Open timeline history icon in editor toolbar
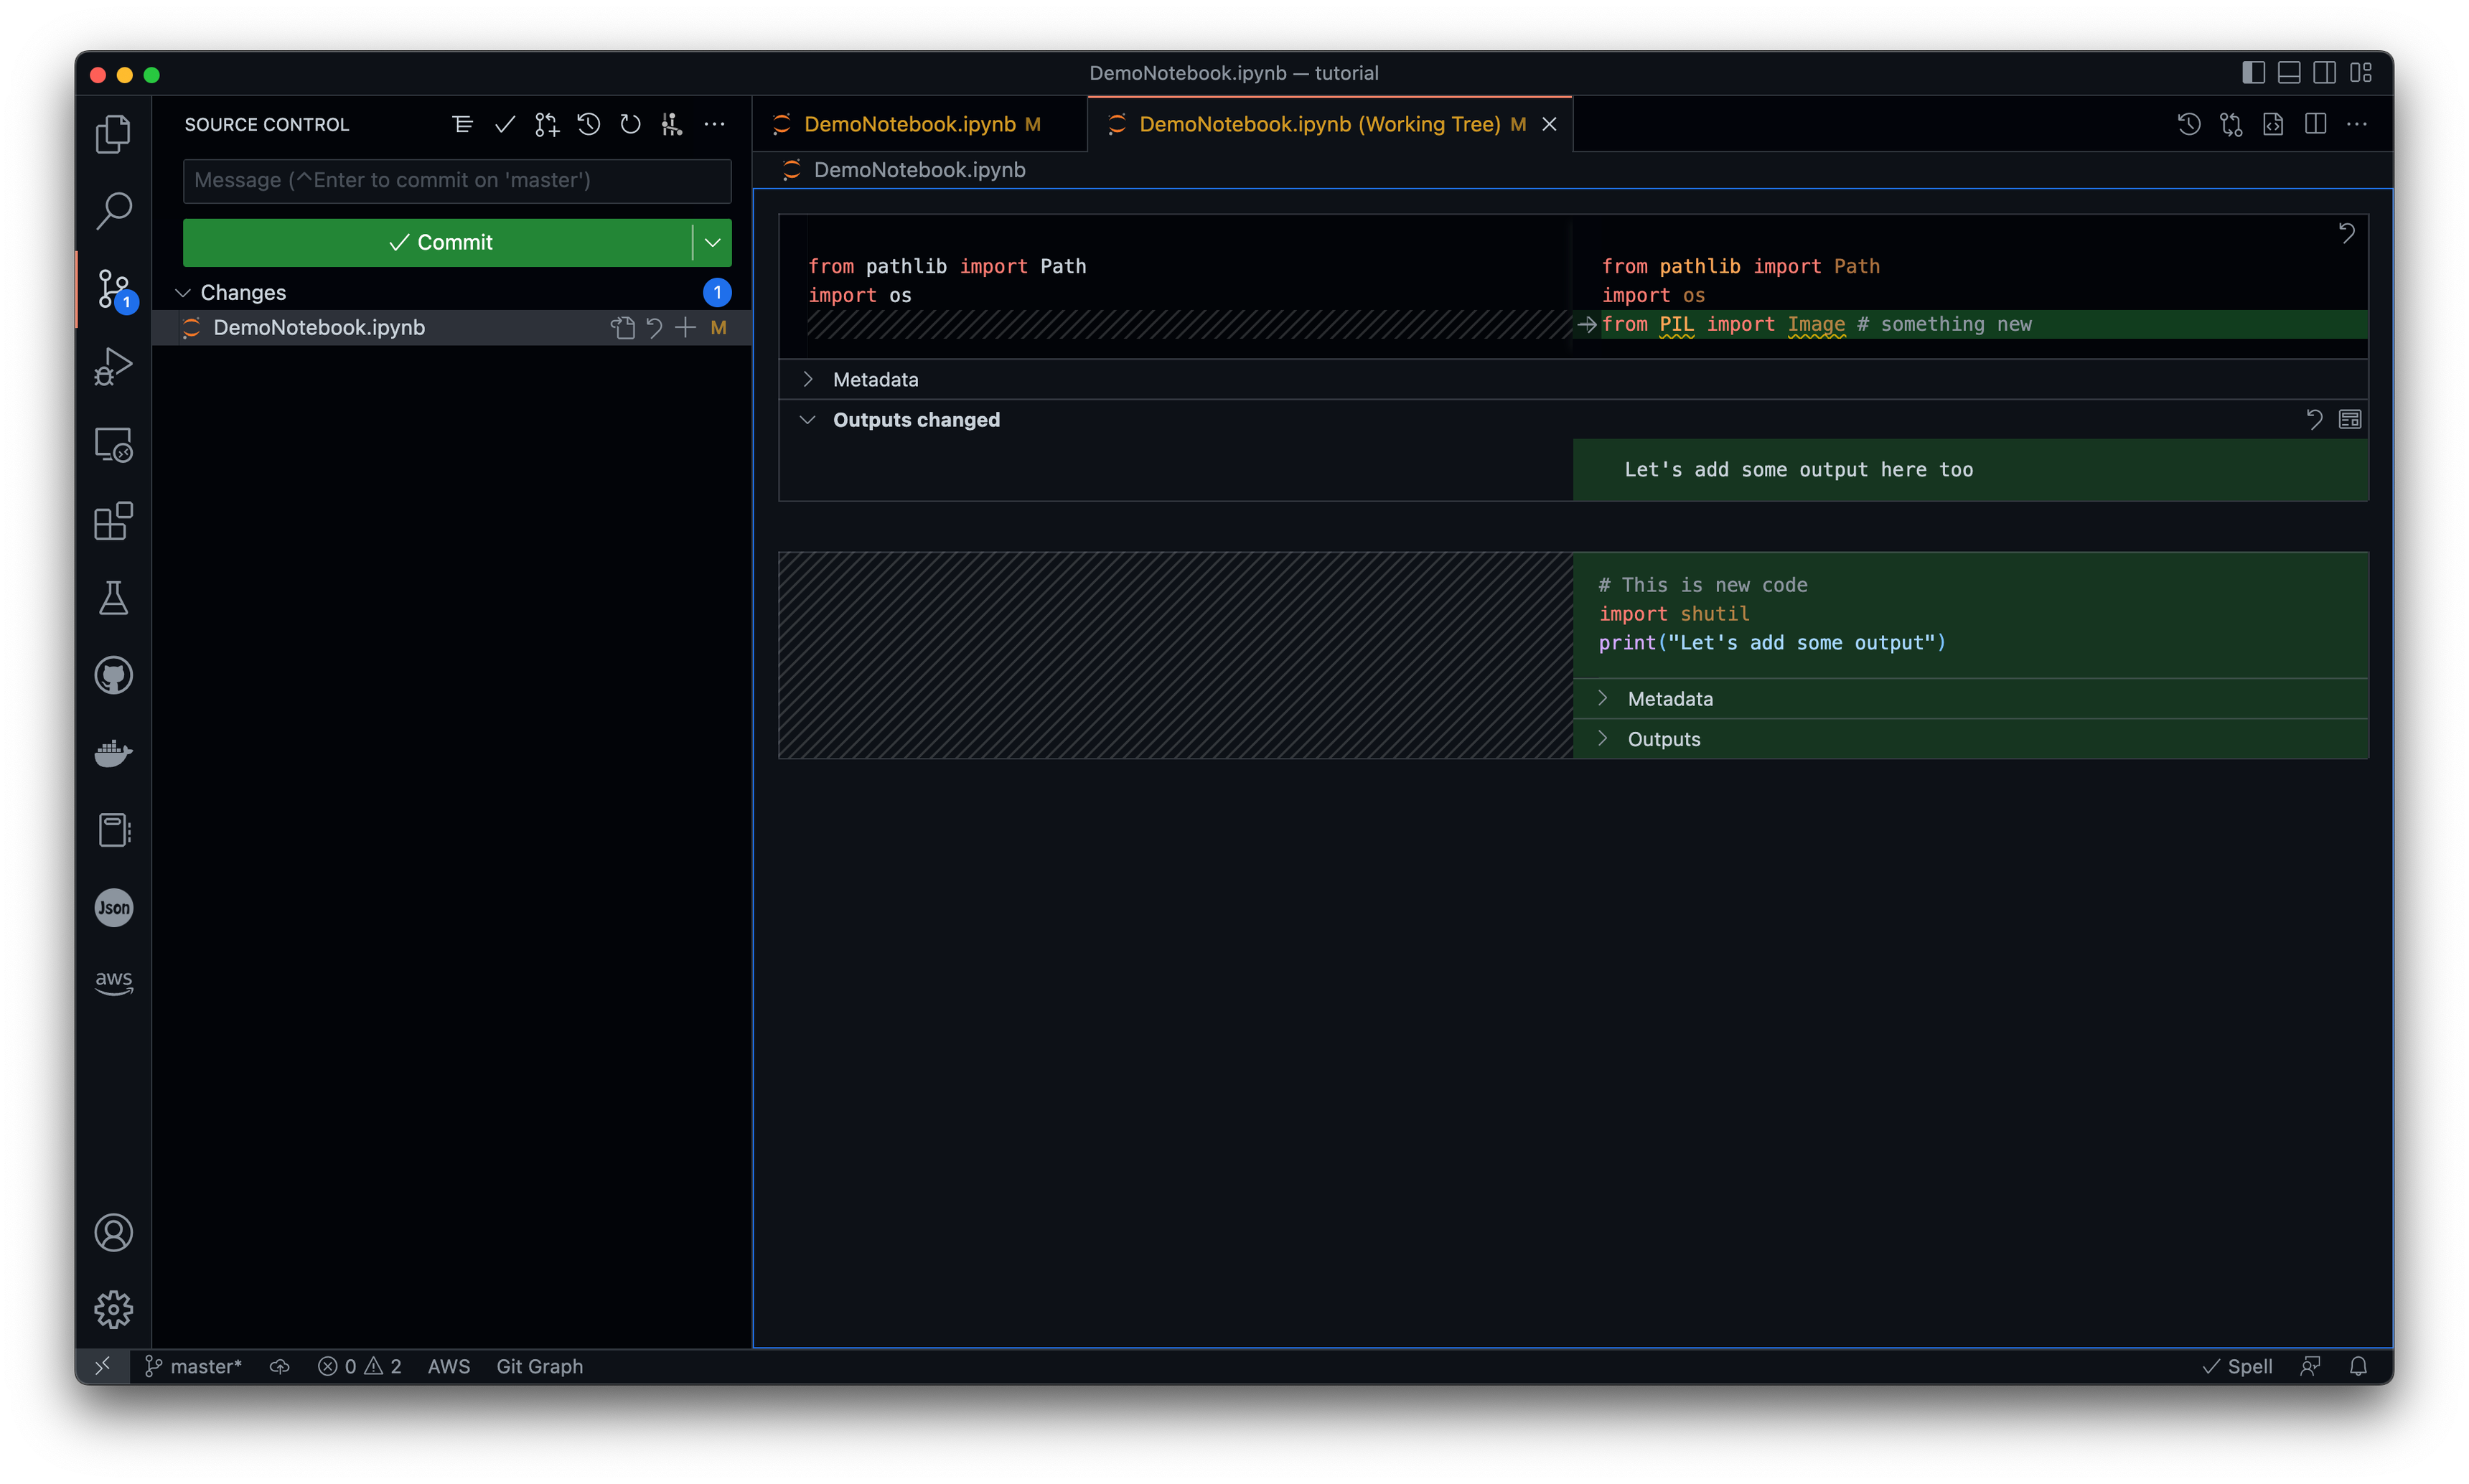This screenshot has width=2469, height=1484. (2189, 124)
